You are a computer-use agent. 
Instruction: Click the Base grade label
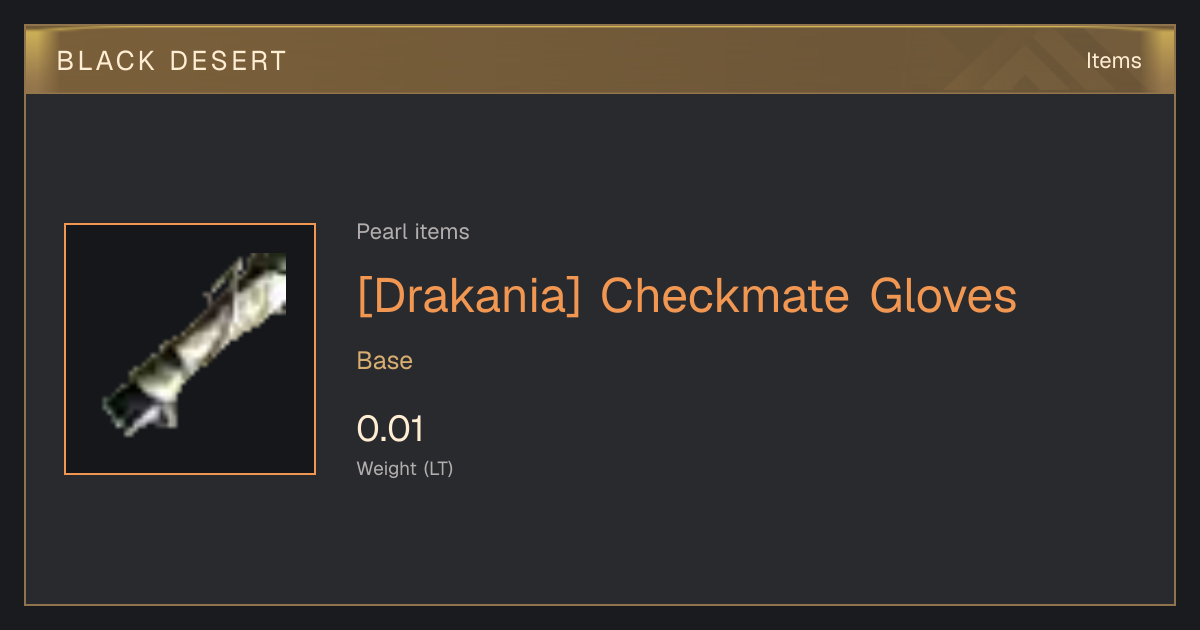pos(385,361)
